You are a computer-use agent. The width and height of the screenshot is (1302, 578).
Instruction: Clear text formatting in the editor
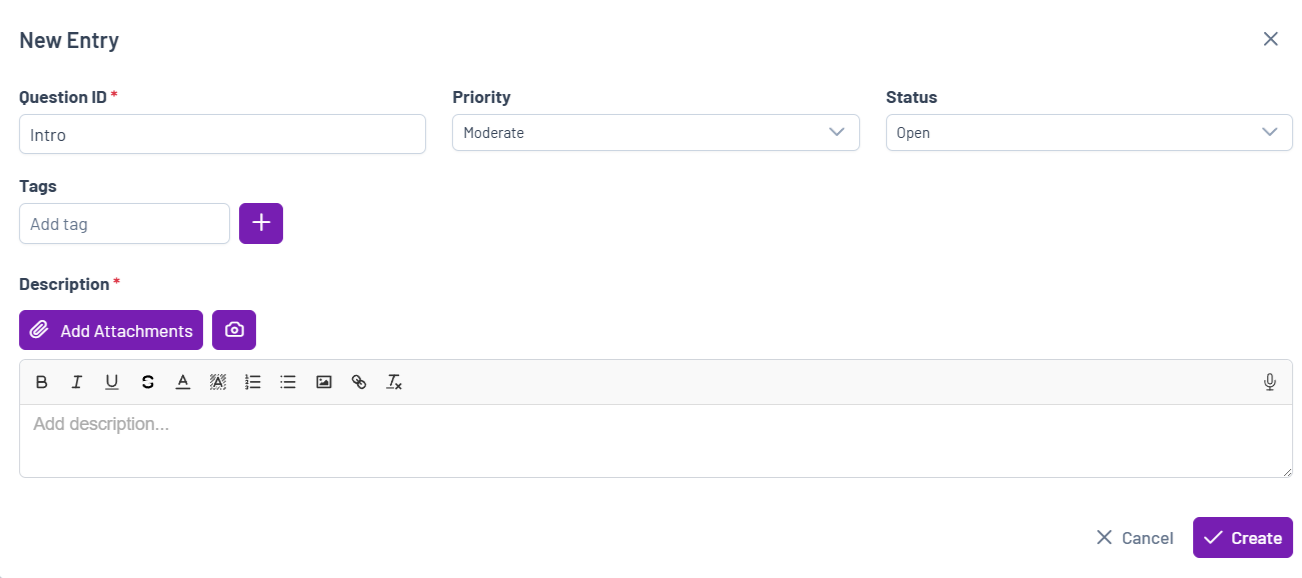394,382
